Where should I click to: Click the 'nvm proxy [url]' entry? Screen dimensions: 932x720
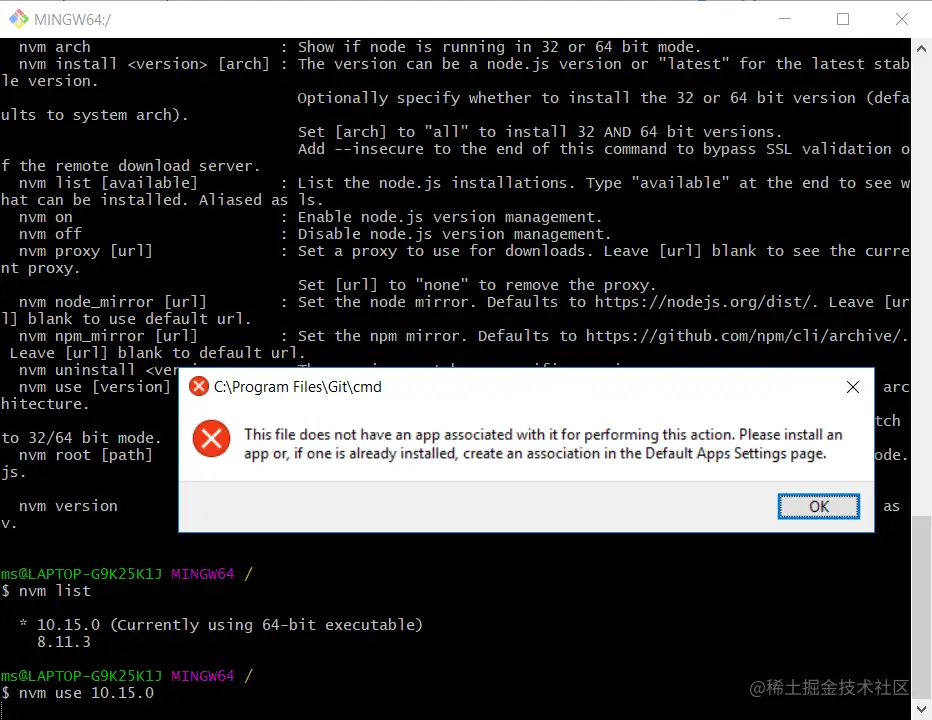coord(86,251)
